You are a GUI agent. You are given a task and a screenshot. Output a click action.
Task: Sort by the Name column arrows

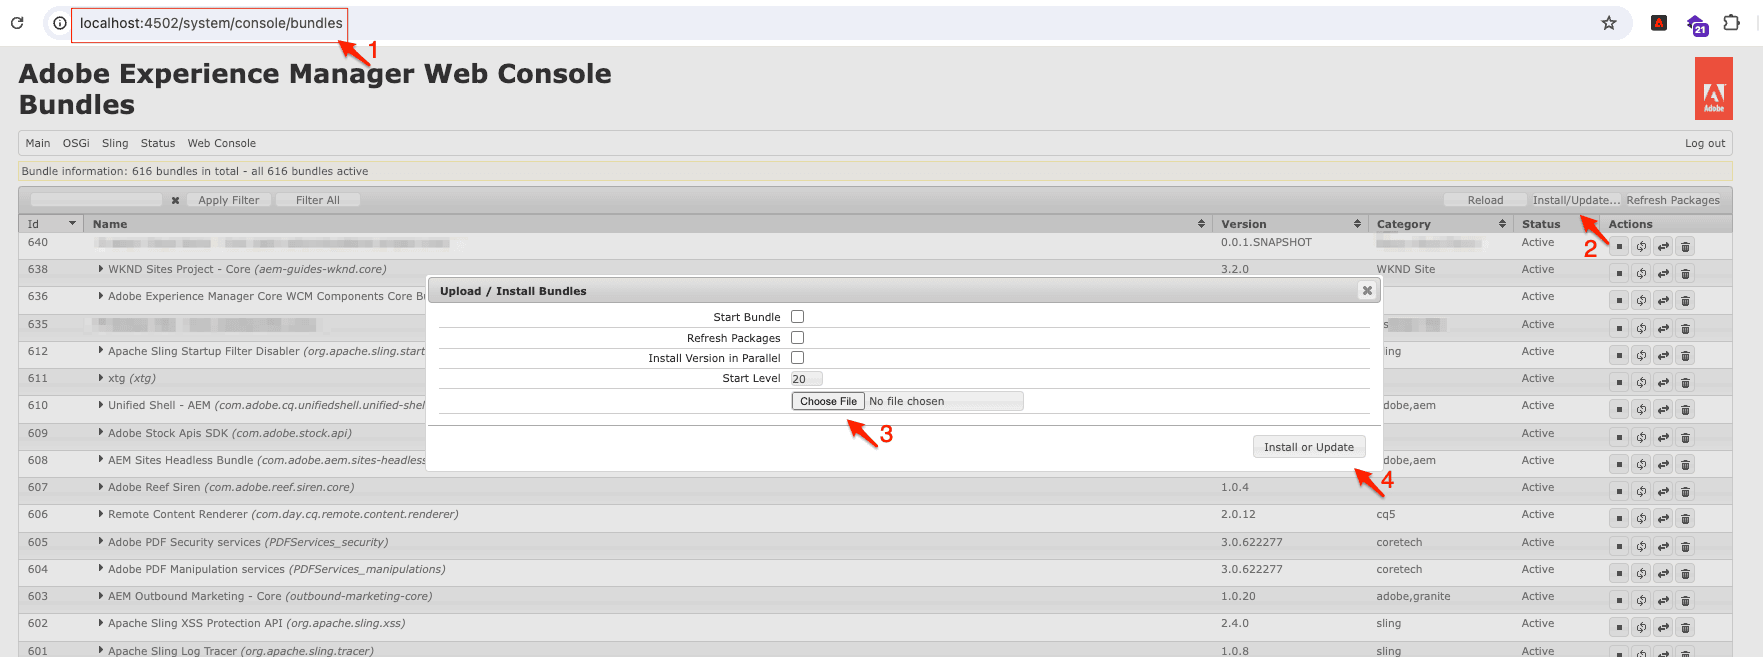tap(1201, 224)
